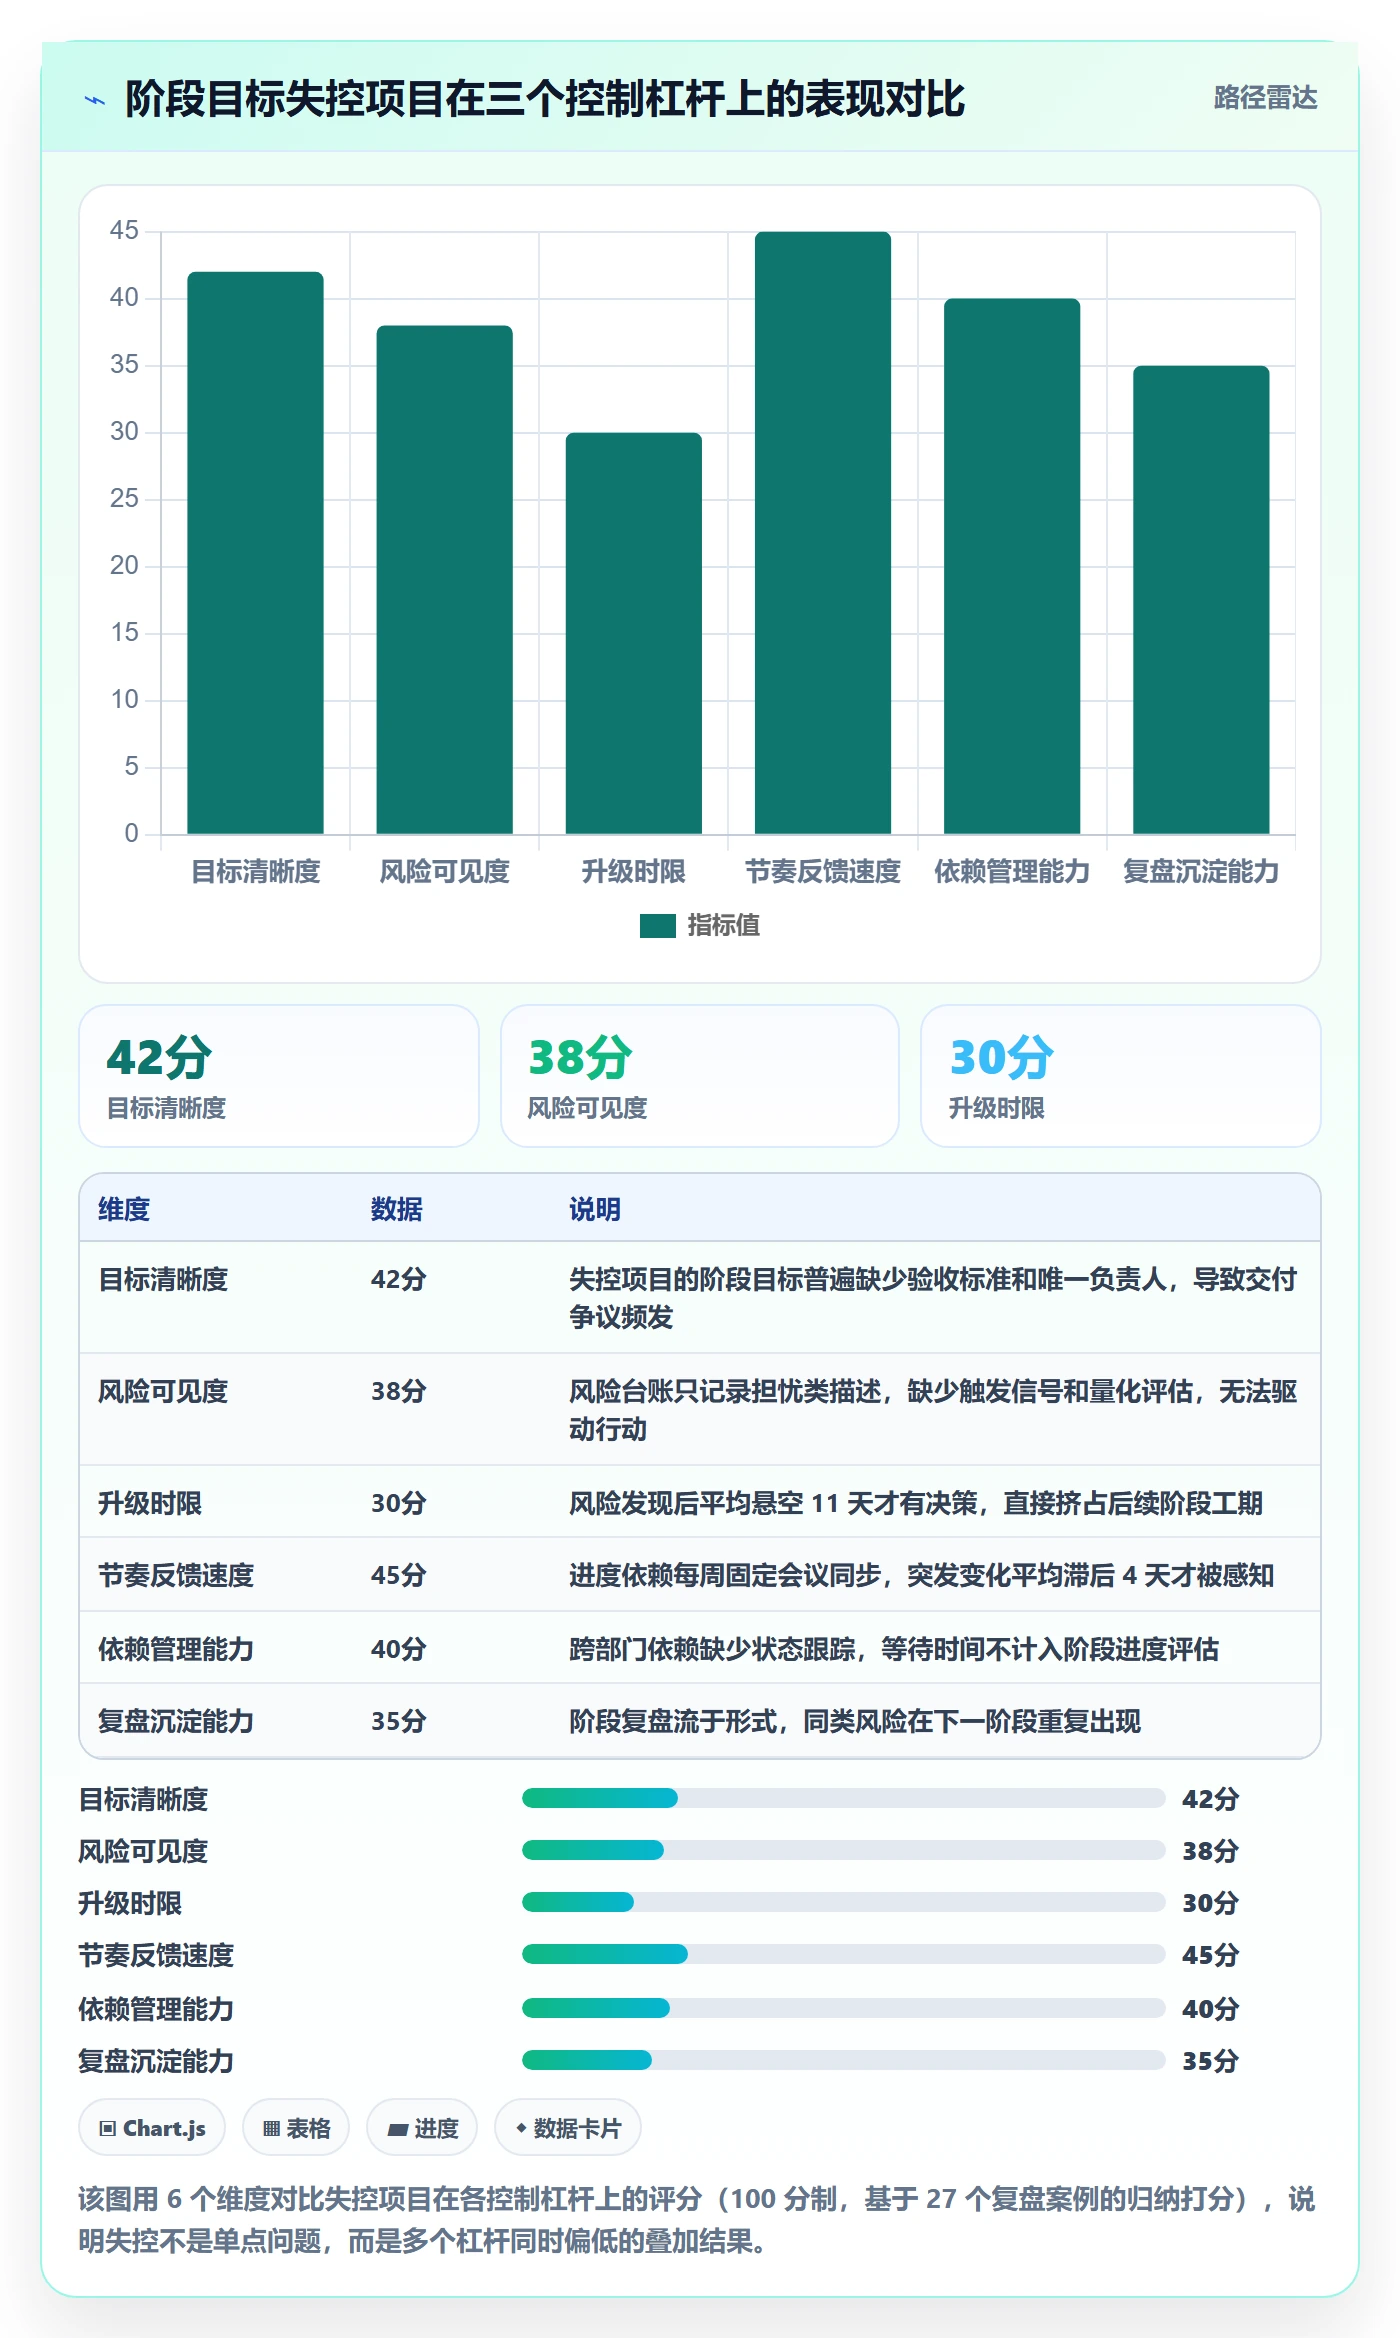Click the 目标清晰度 bar in chart
Image resolution: width=1400 pixels, height=2338 pixels.
coord(255,553)
